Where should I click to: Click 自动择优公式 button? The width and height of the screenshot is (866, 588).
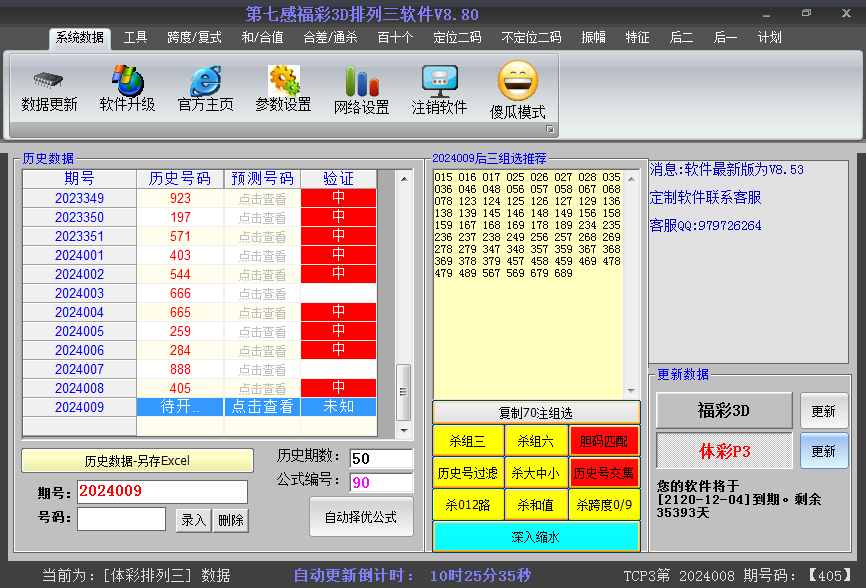point(361,517)
